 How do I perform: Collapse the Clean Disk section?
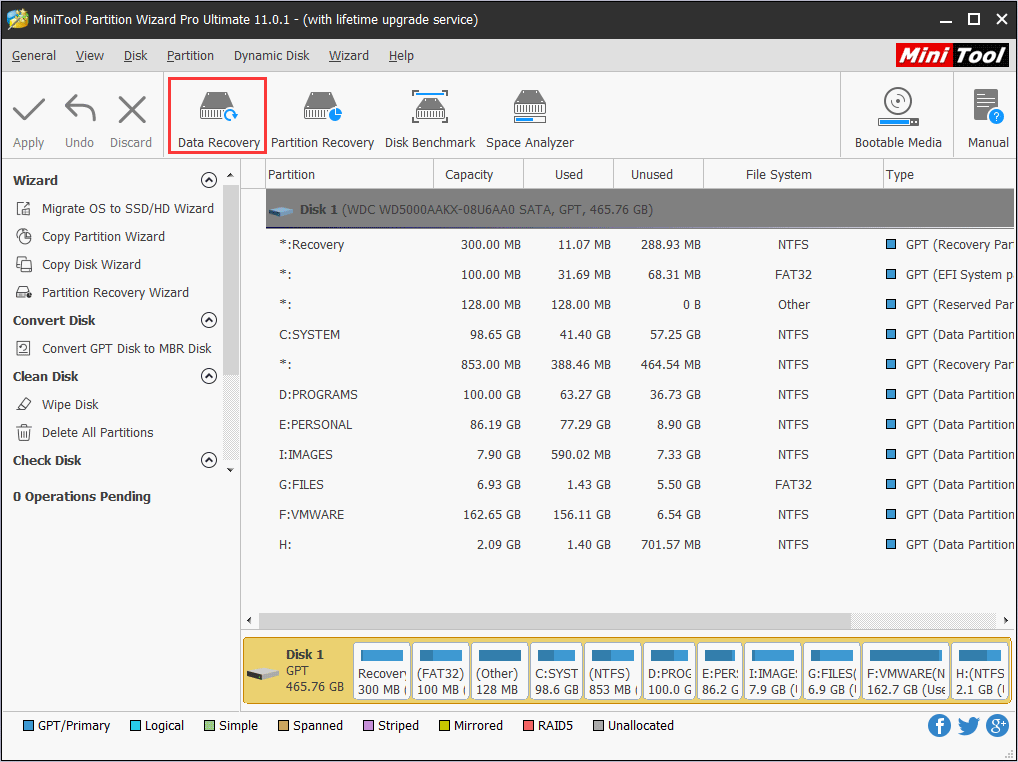[209, 377]
